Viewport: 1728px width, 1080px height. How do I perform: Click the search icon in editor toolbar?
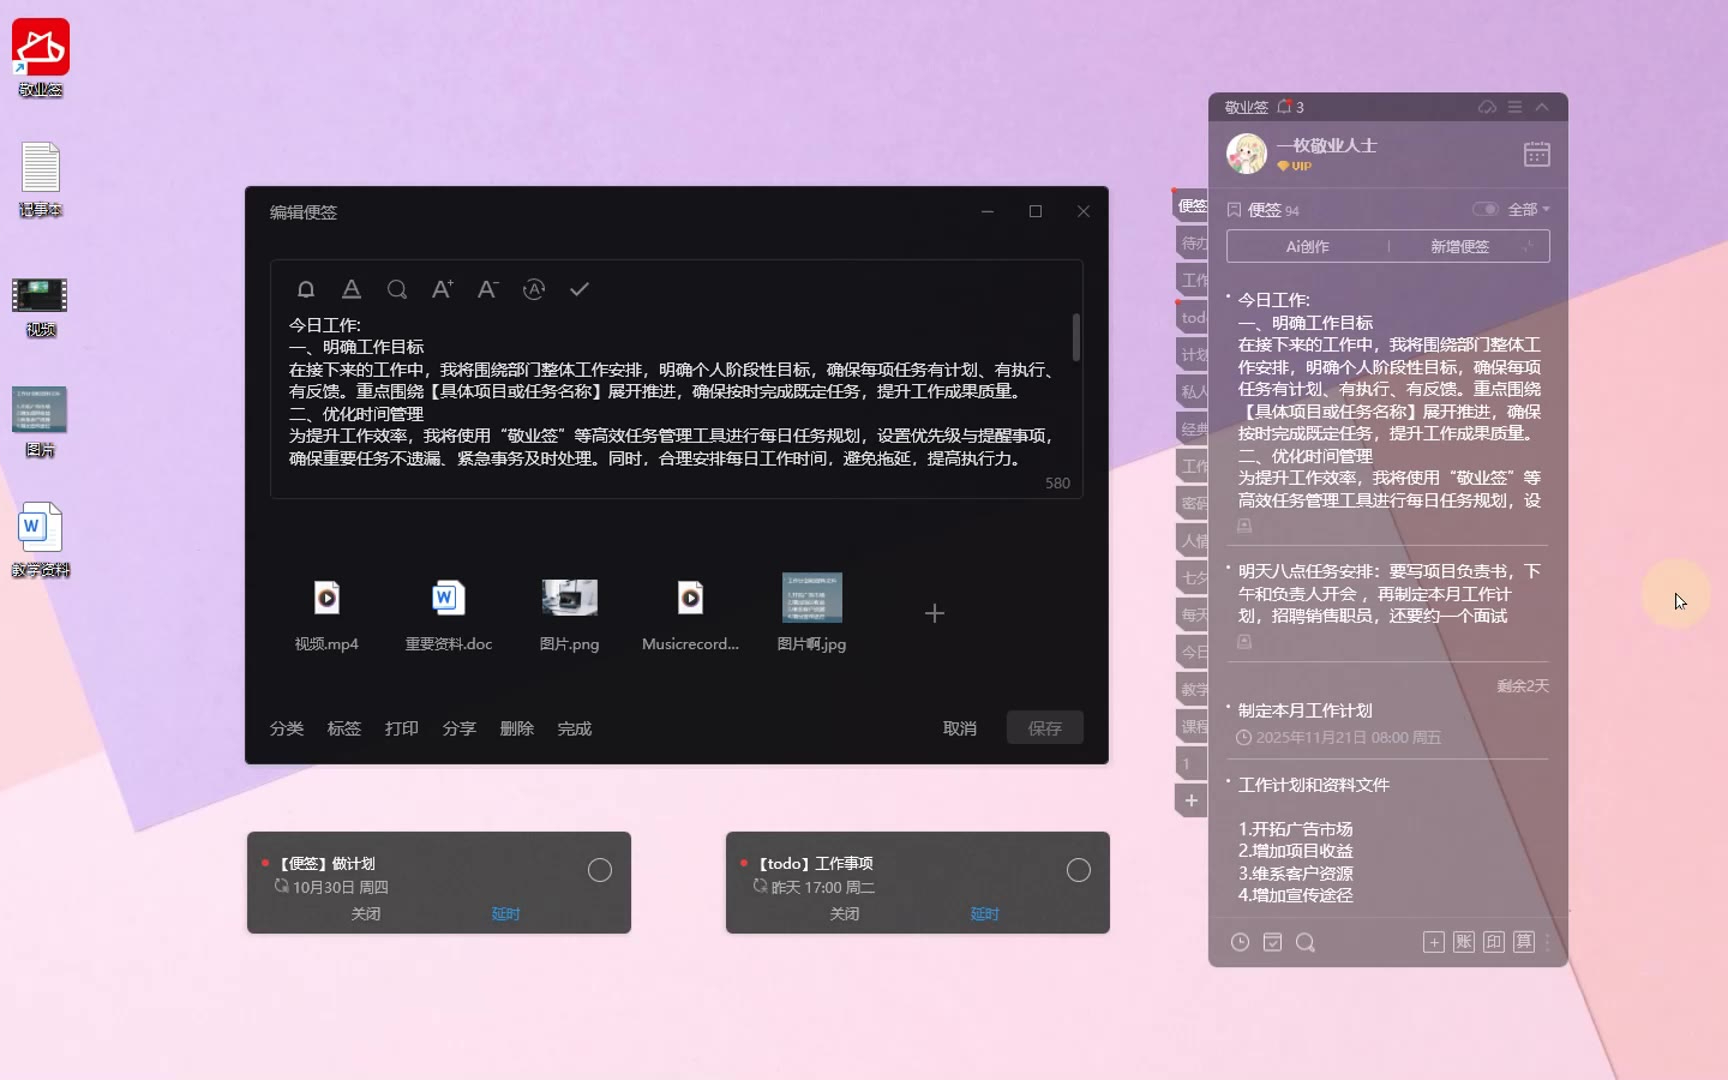click(x=397, y=289)
